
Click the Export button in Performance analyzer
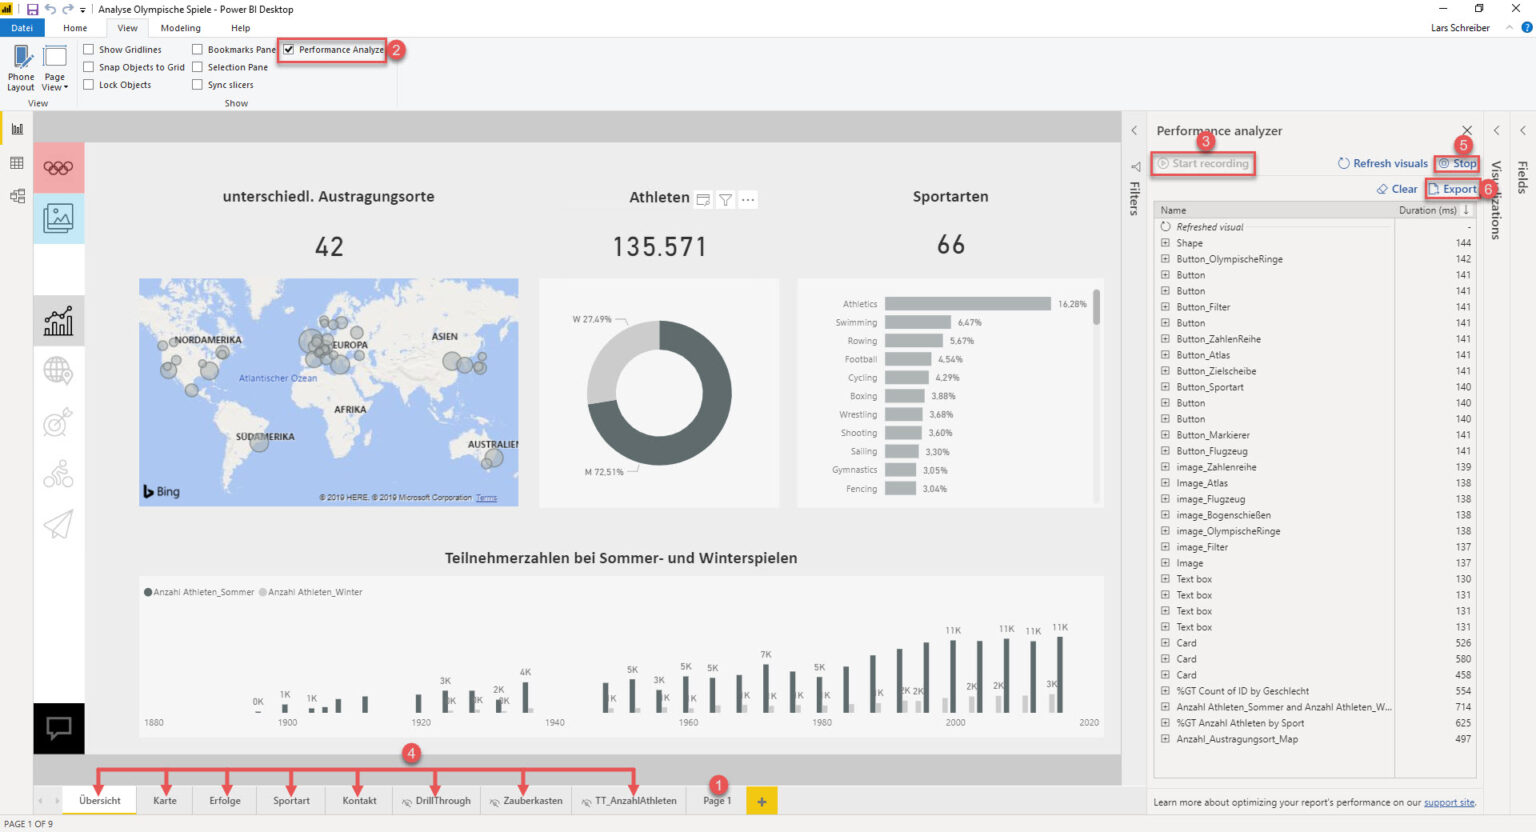1459,188
